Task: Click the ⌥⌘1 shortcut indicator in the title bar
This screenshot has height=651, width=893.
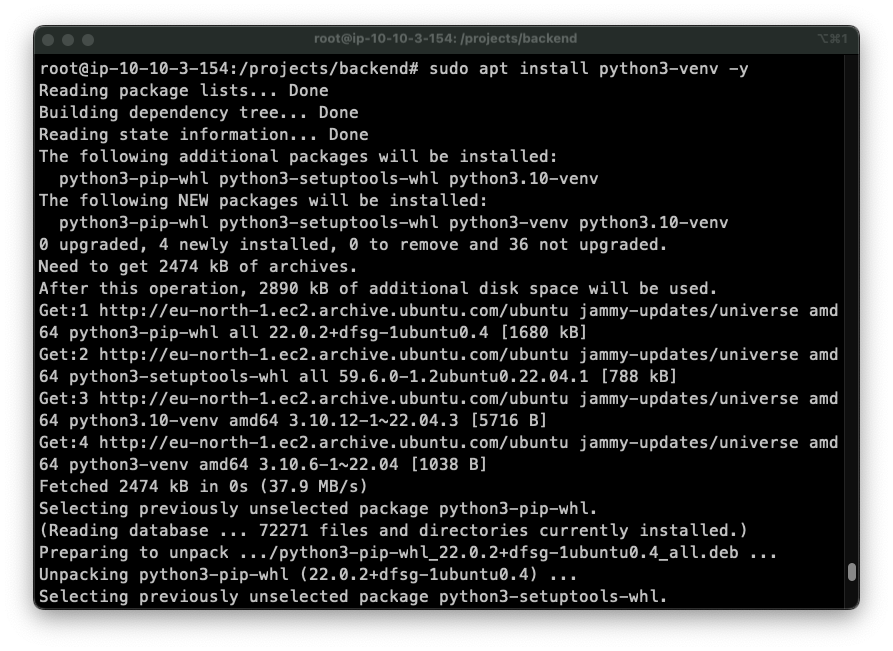Action: click(833, 39)
